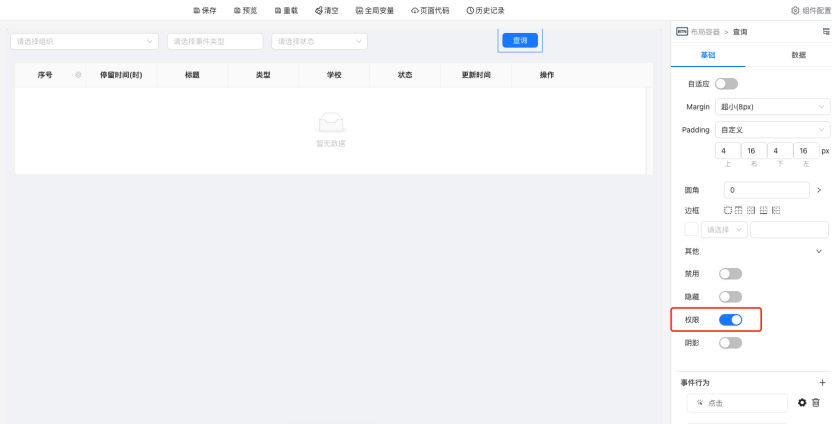Viewport: 832px width, 424px height.
Task: Click the settings icon in 序号 column header
Action: 78,75
